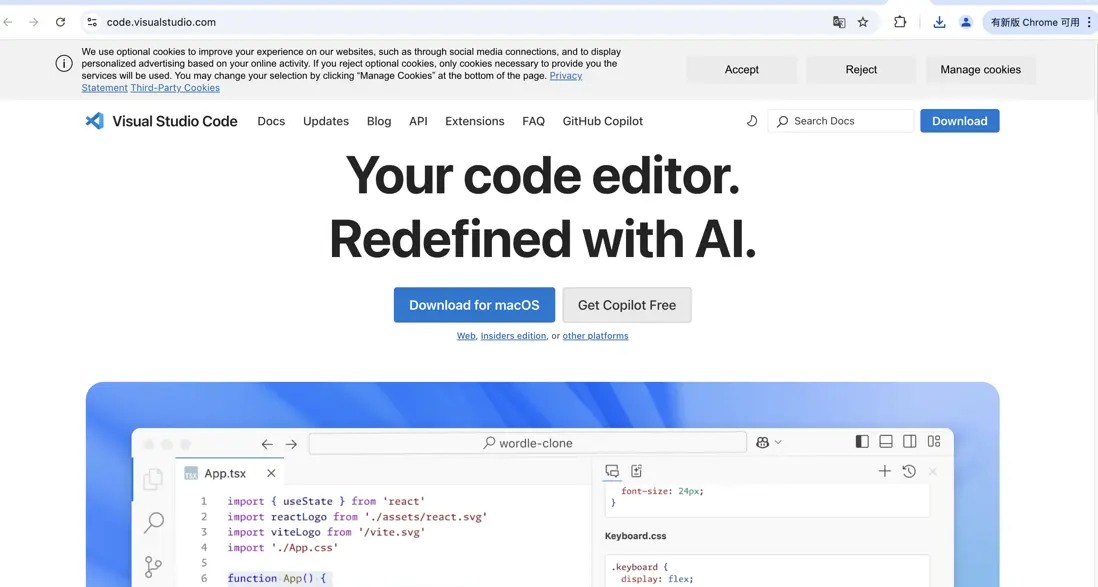Viewport: 1098px width, 587px height.
Task: Open Explorer files icon in activity bar
Action: (153, 479)
